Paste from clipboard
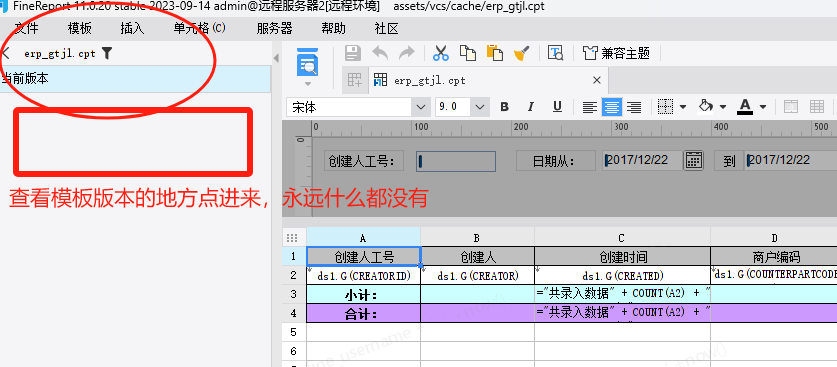Screen dimensions: 837x367 pos(495,53)
